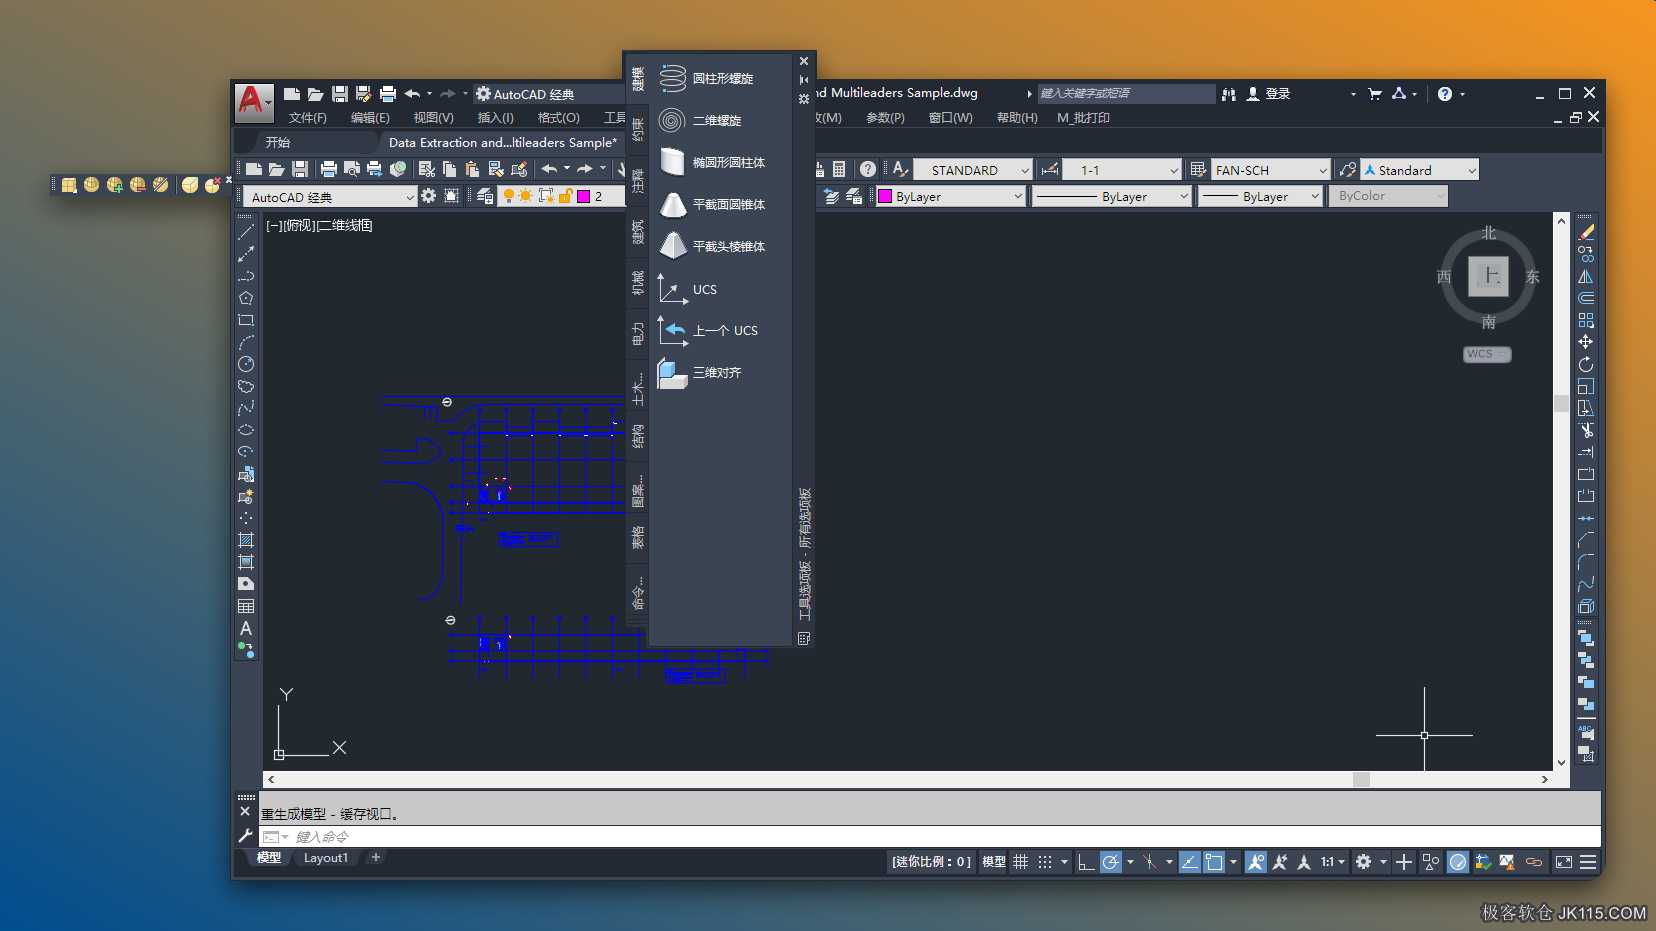This screenshot has height=931, width=1656.
Task: Select the Hatch draw tool
Action: pyautogui.click(x=246, y=540)
